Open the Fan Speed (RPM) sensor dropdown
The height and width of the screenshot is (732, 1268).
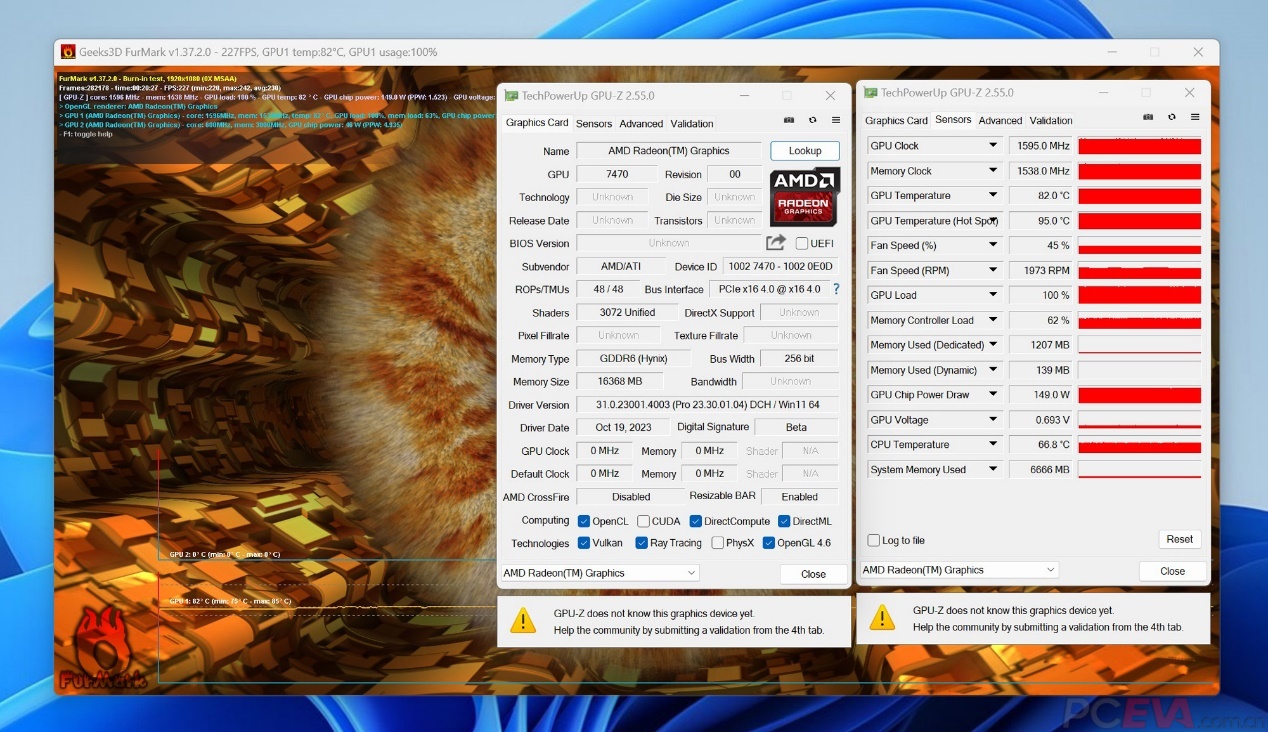[993, 270]
